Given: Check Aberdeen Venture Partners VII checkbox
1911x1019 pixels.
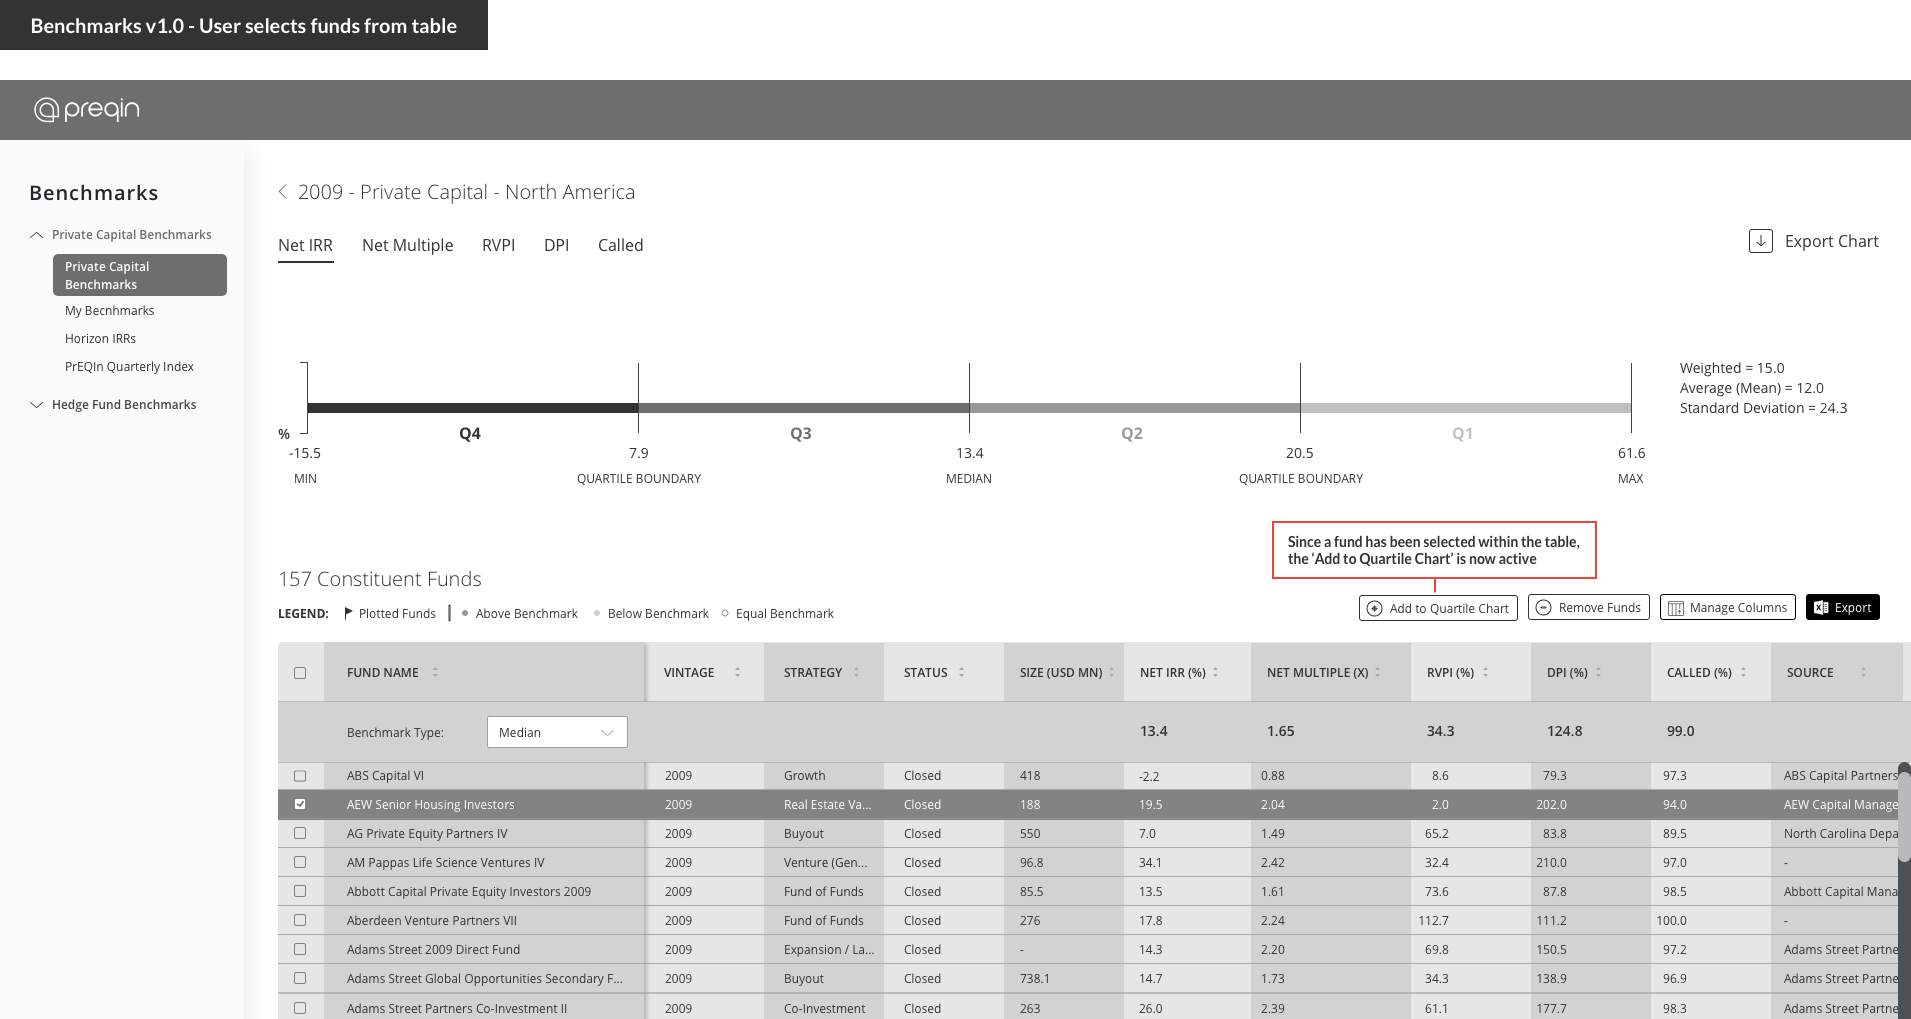Looking at the screenshot, I should pos(300,920).
